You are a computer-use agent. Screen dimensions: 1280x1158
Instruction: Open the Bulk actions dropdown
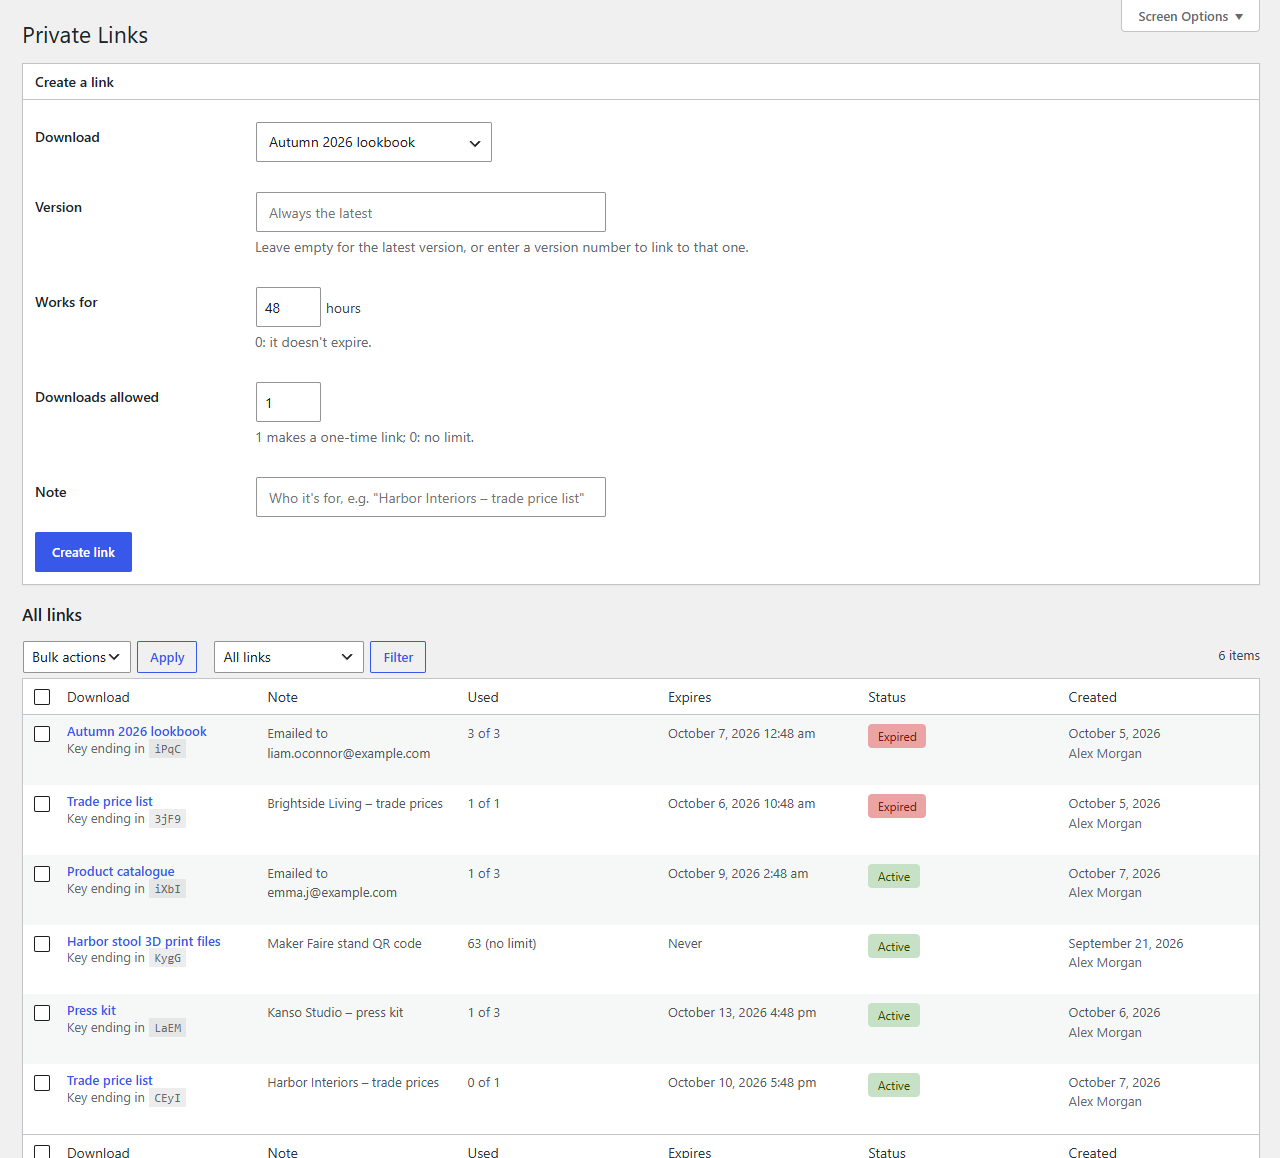coord(77,657)
